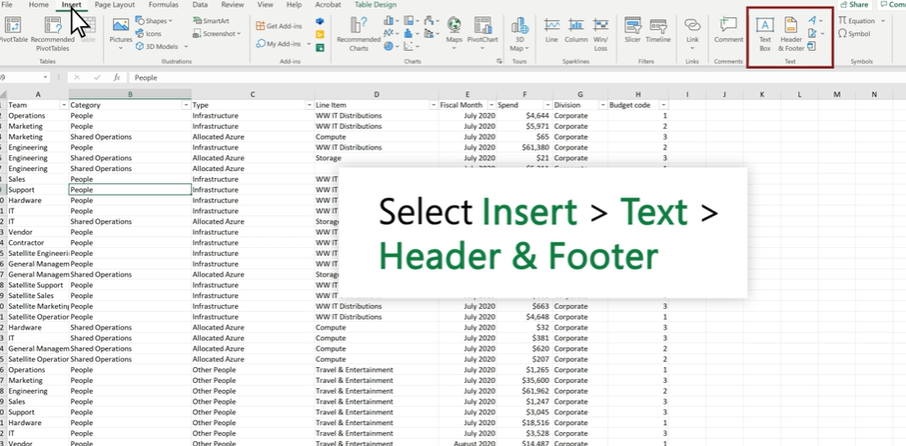Screen dimensions: 906x446
Task: Select column header C
Action: (253, 94)
